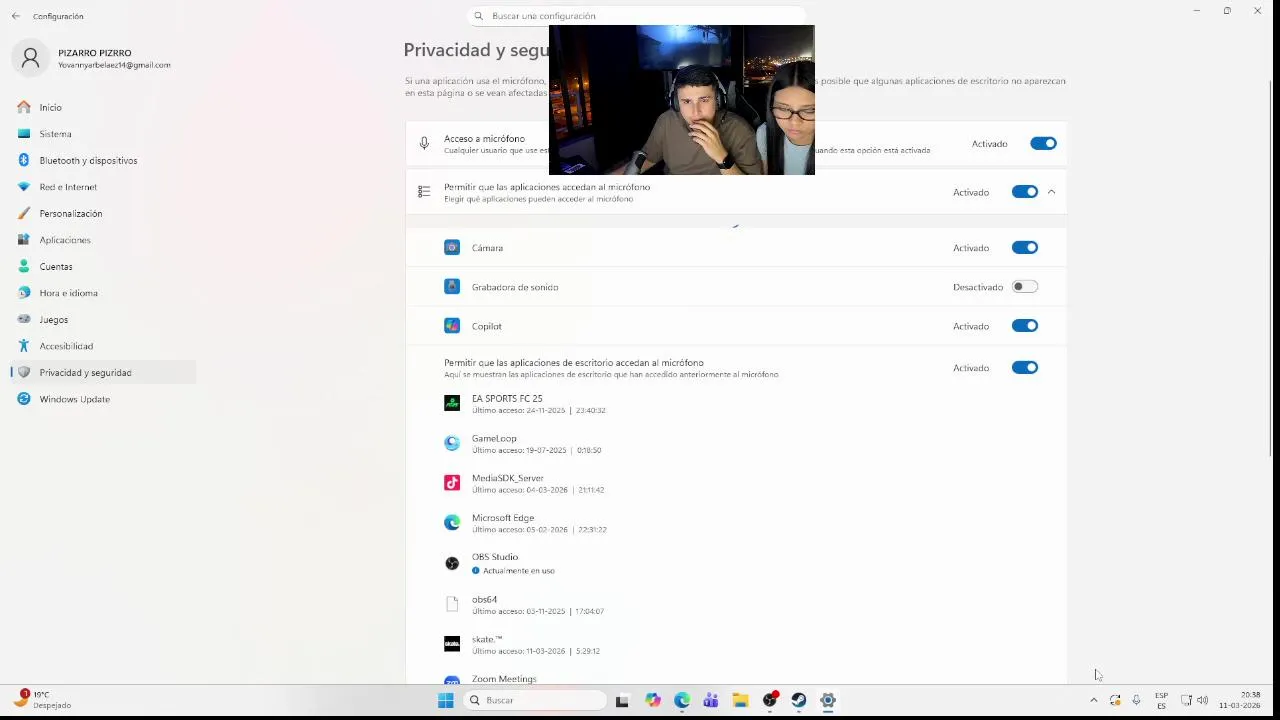Click the Actualmente en uso status text
This screenshot has width=1280, height=720.
(518, 571)
